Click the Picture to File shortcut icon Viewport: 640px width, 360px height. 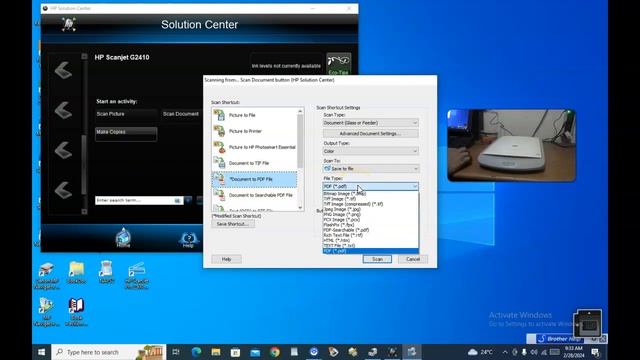click(219, 115)
